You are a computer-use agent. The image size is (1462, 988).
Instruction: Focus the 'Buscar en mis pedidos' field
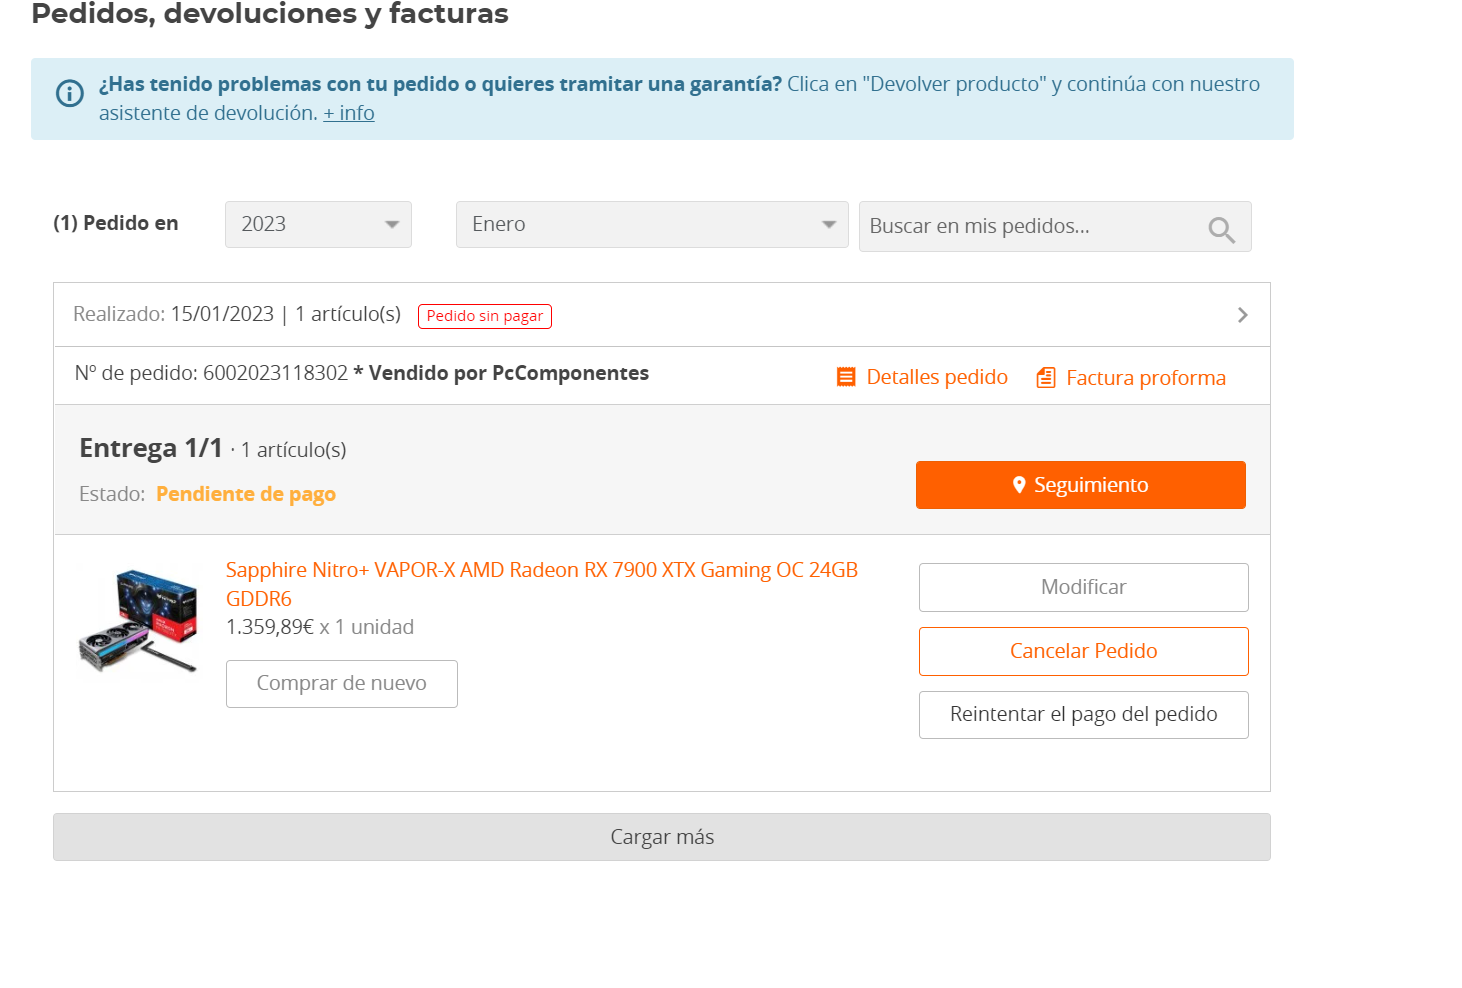[1030, 227]
